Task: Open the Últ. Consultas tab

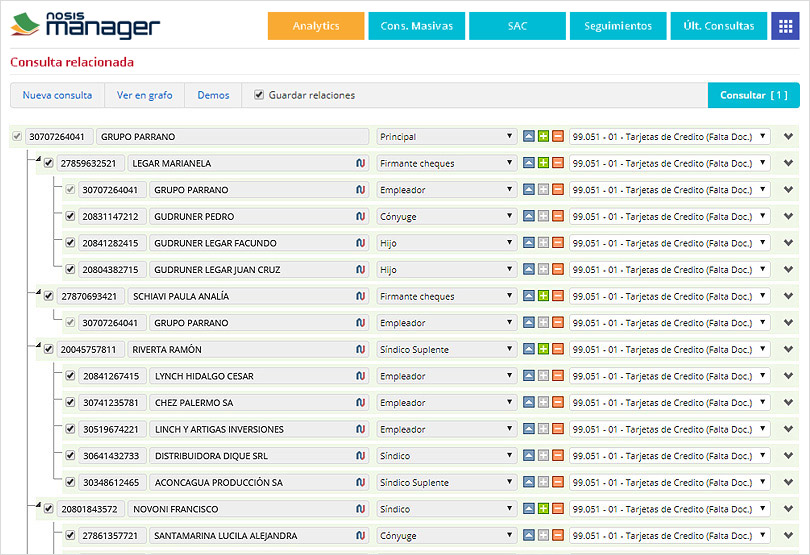Action: pyautogui.click(x=719, y=26)
